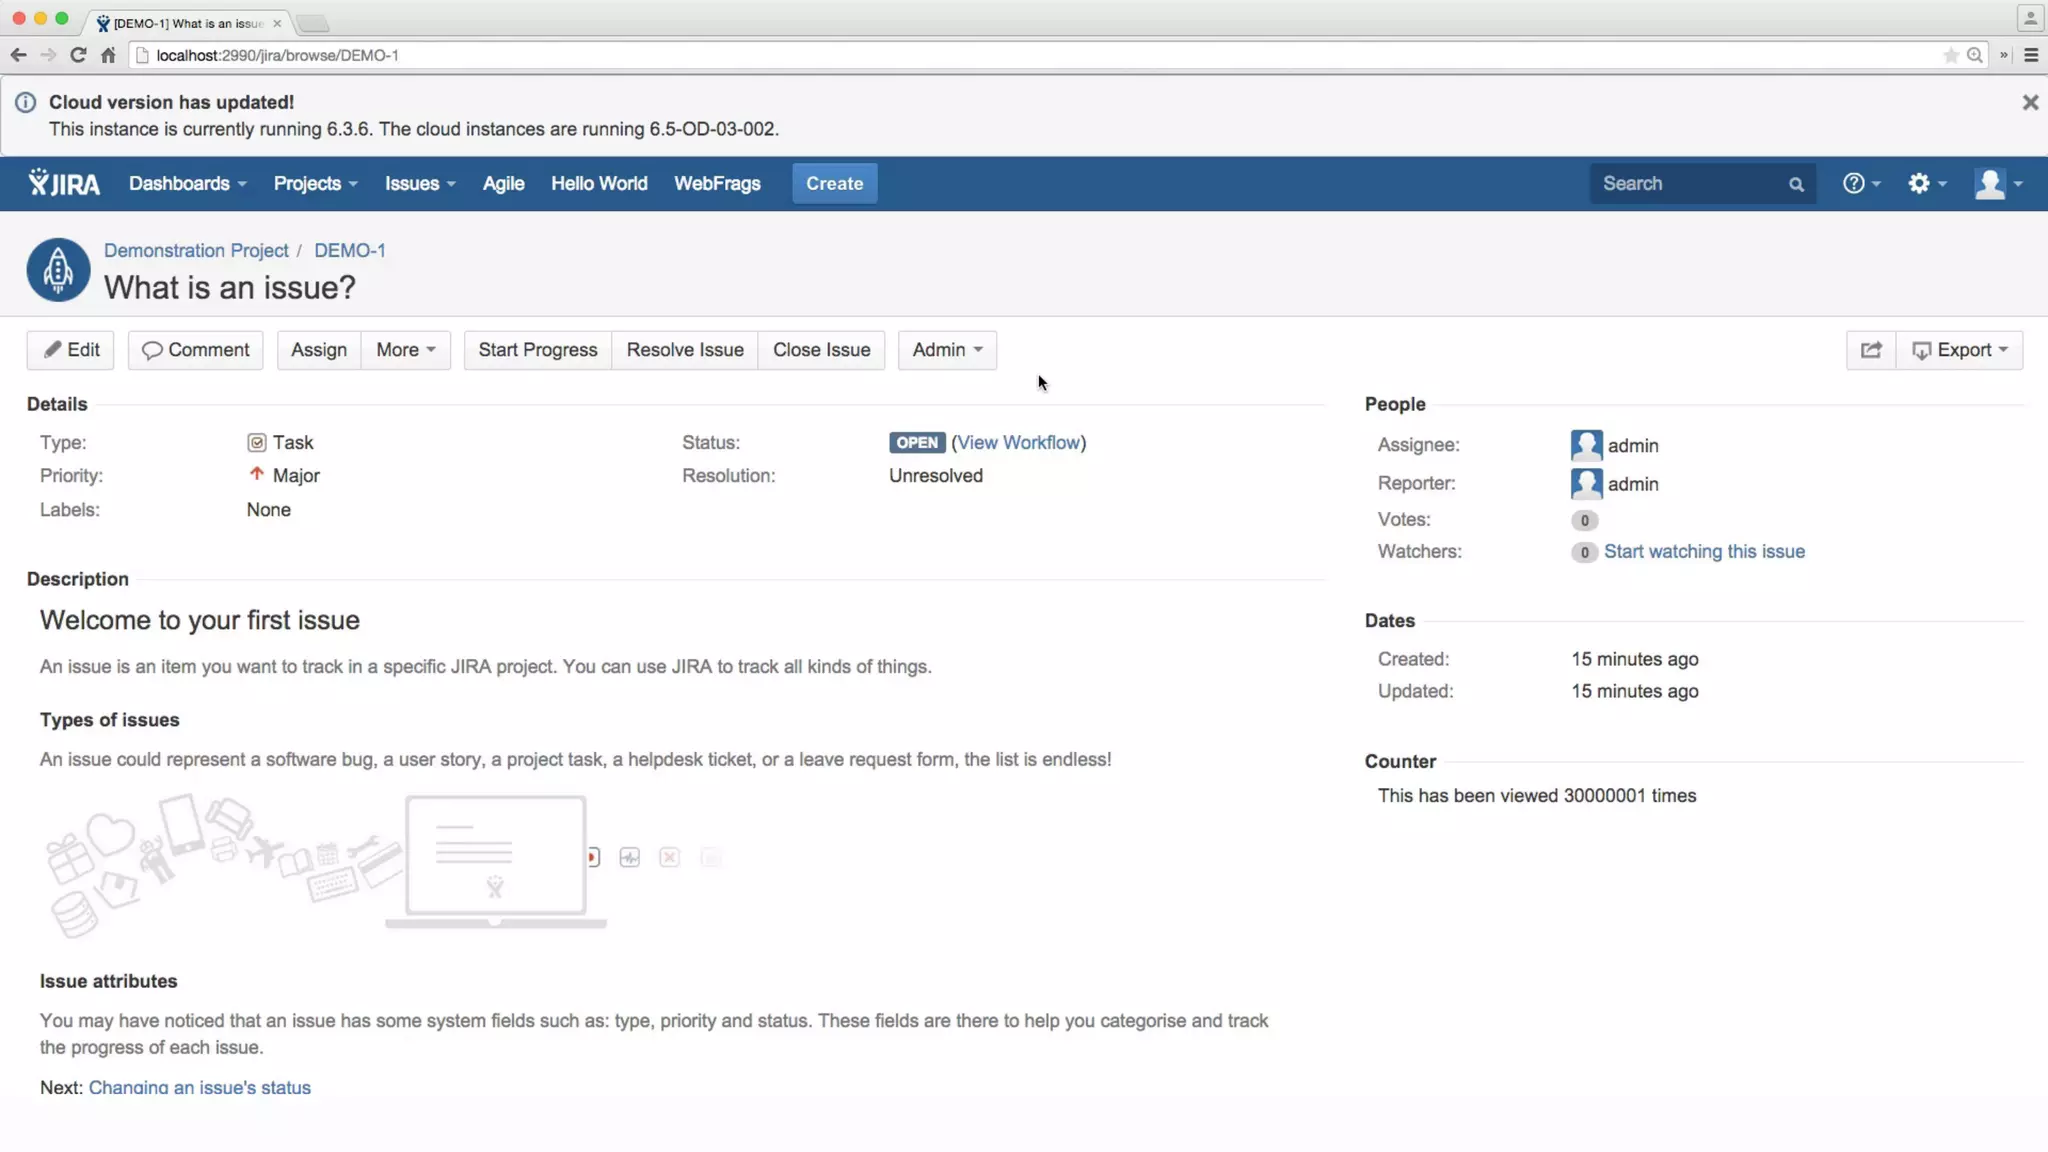The image size is (2048, 1152).
Task: Bookmark page with star icon
Action: [x=1950, y=55]
